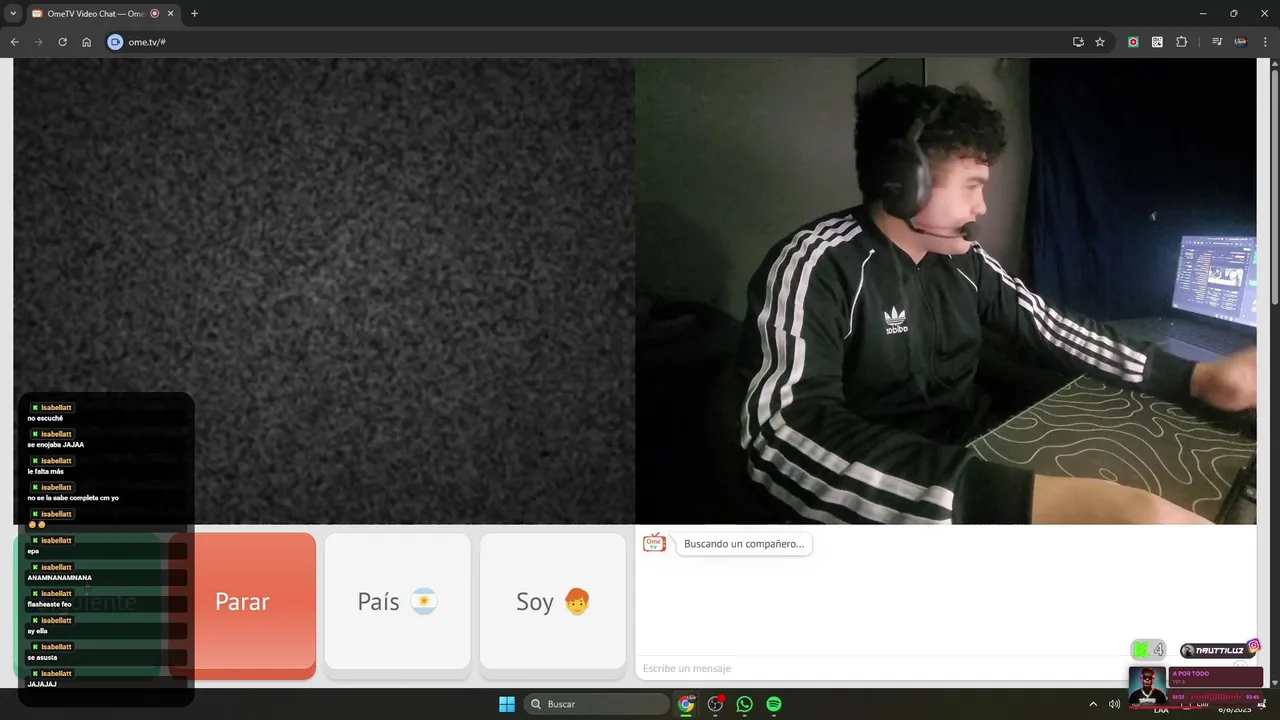
Task: Click the local webcam video feed
Action: (x=945, y=291)
